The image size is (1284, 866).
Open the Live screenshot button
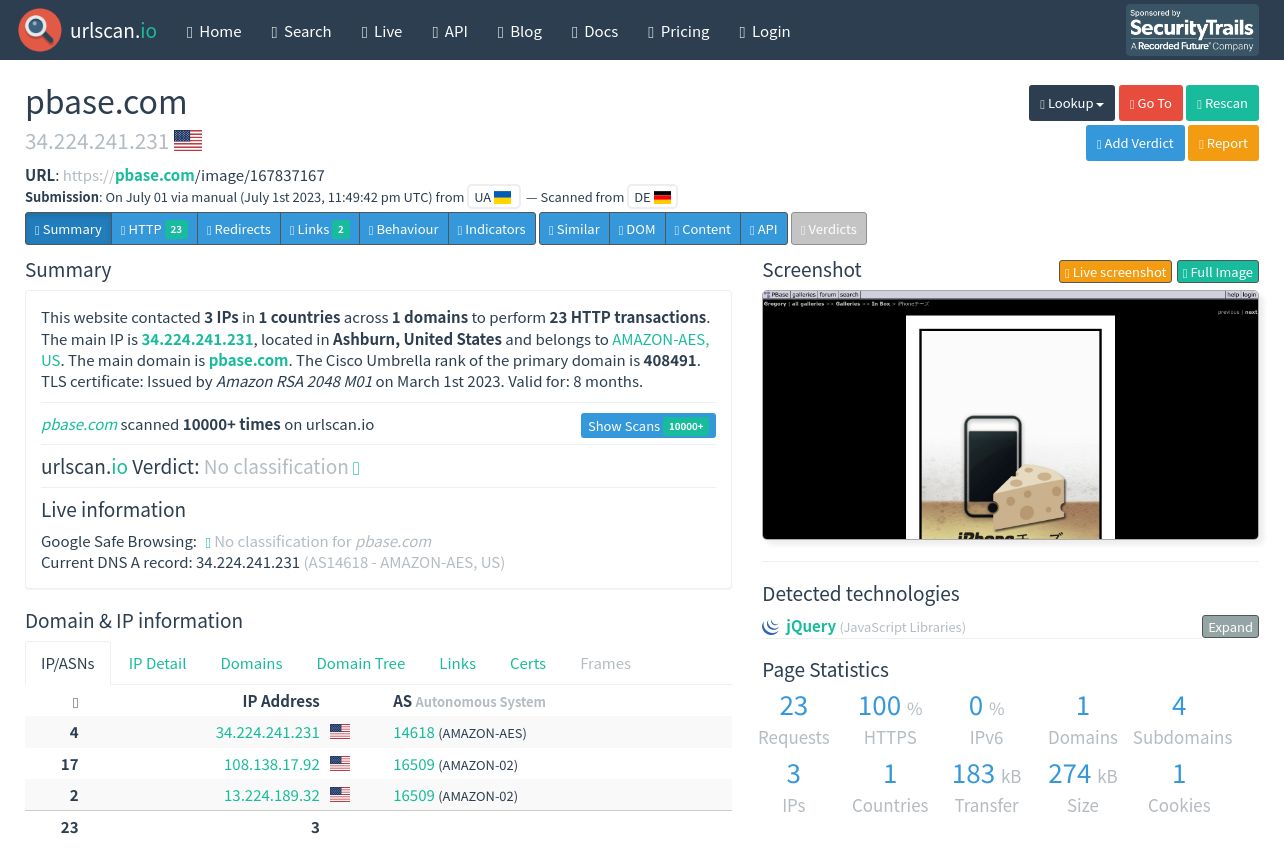coord(1115,272)
